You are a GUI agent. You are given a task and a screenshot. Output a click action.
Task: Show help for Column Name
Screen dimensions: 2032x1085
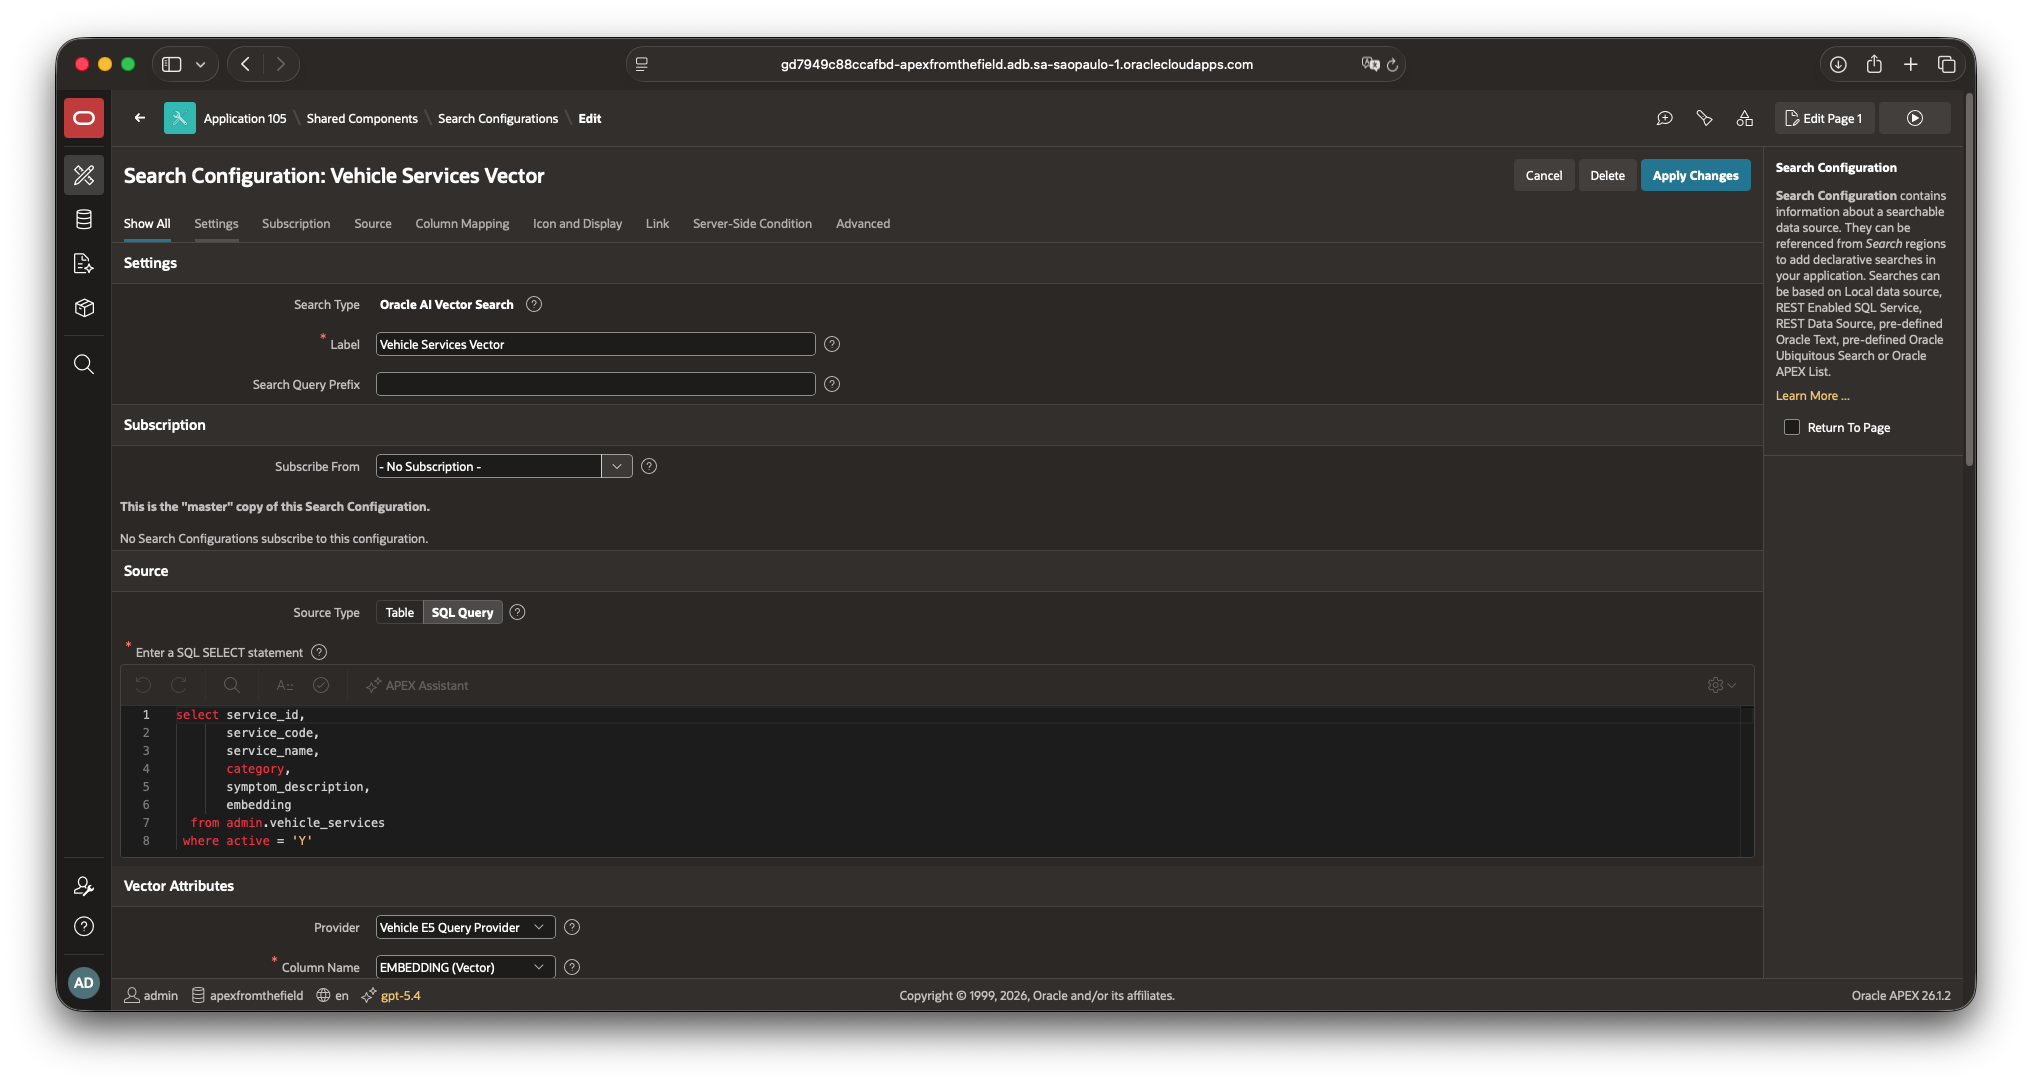[572, 967]
